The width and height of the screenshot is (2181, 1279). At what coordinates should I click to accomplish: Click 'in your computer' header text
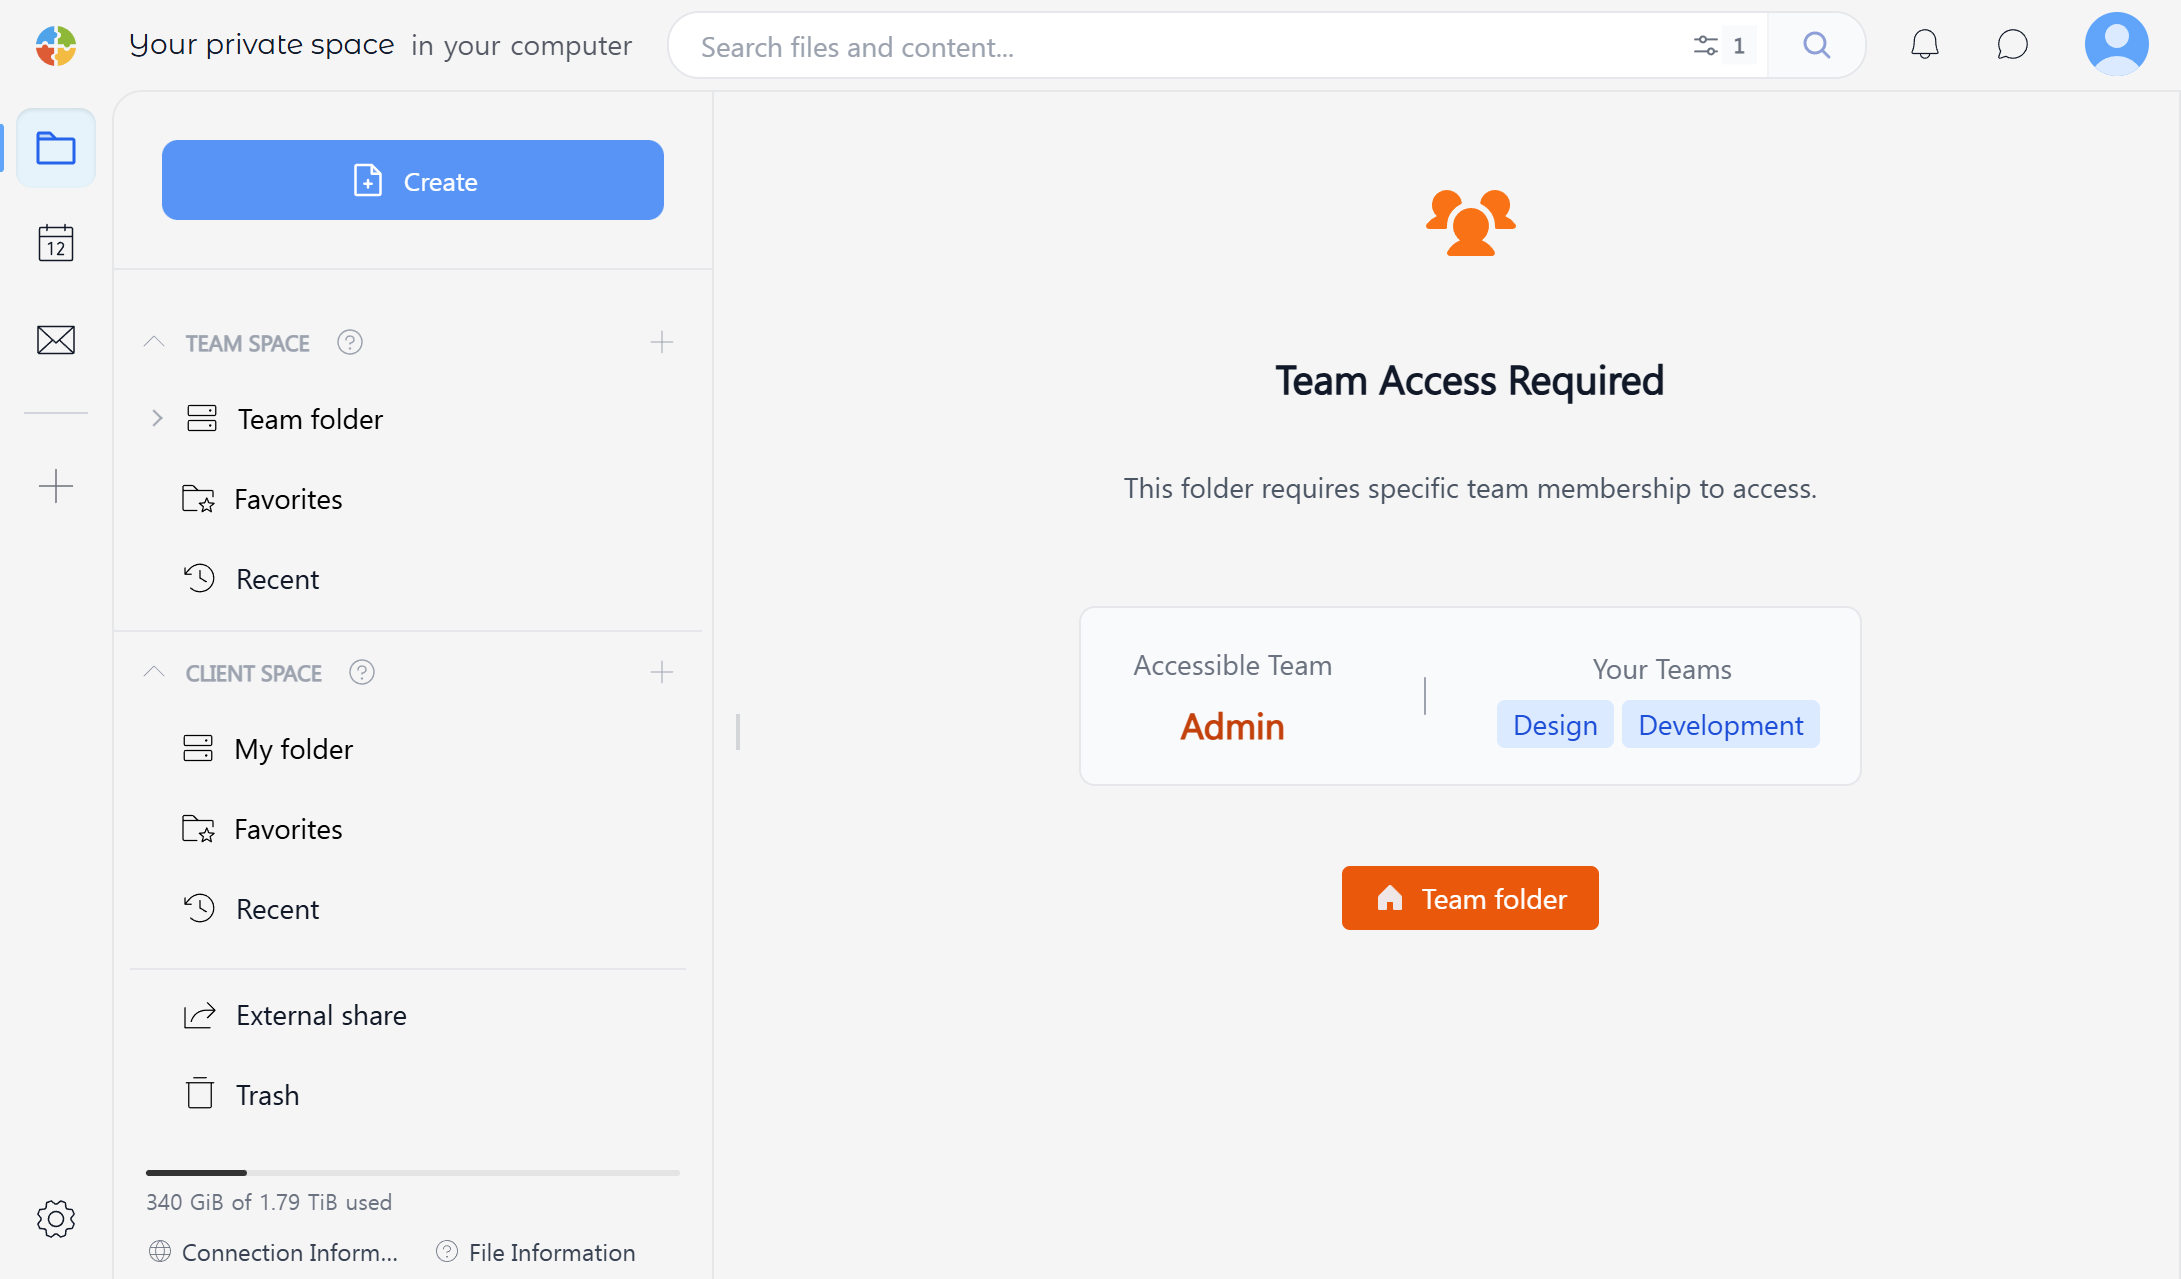tap(521, 46)
